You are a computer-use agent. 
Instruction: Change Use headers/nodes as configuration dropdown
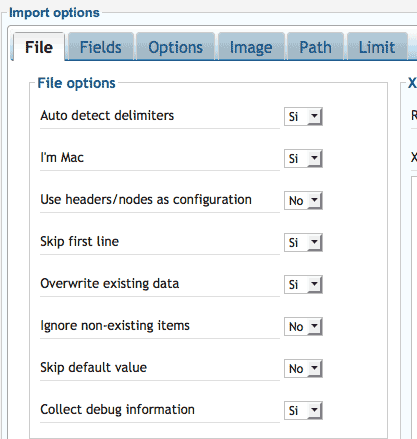pos(303,201)
